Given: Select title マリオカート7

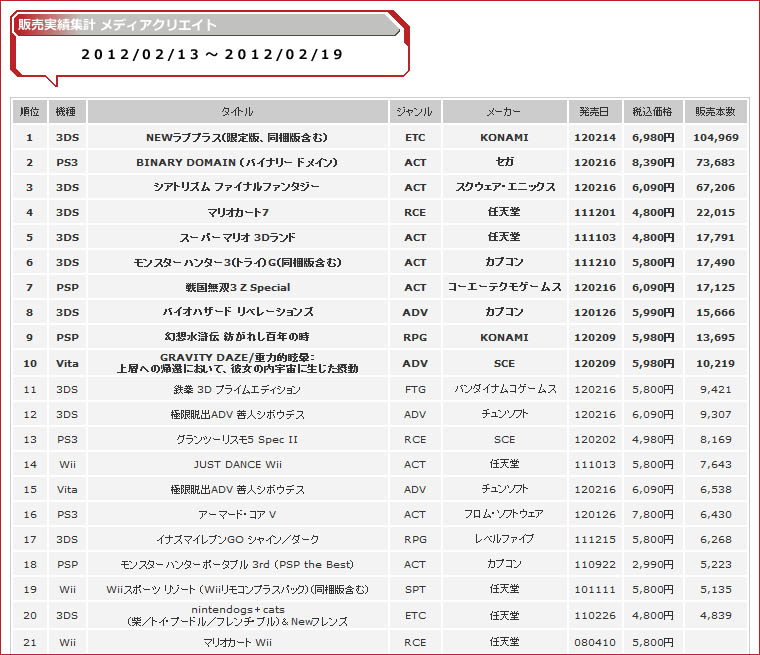Looking at the screenshot, I should tap(238, 212).
